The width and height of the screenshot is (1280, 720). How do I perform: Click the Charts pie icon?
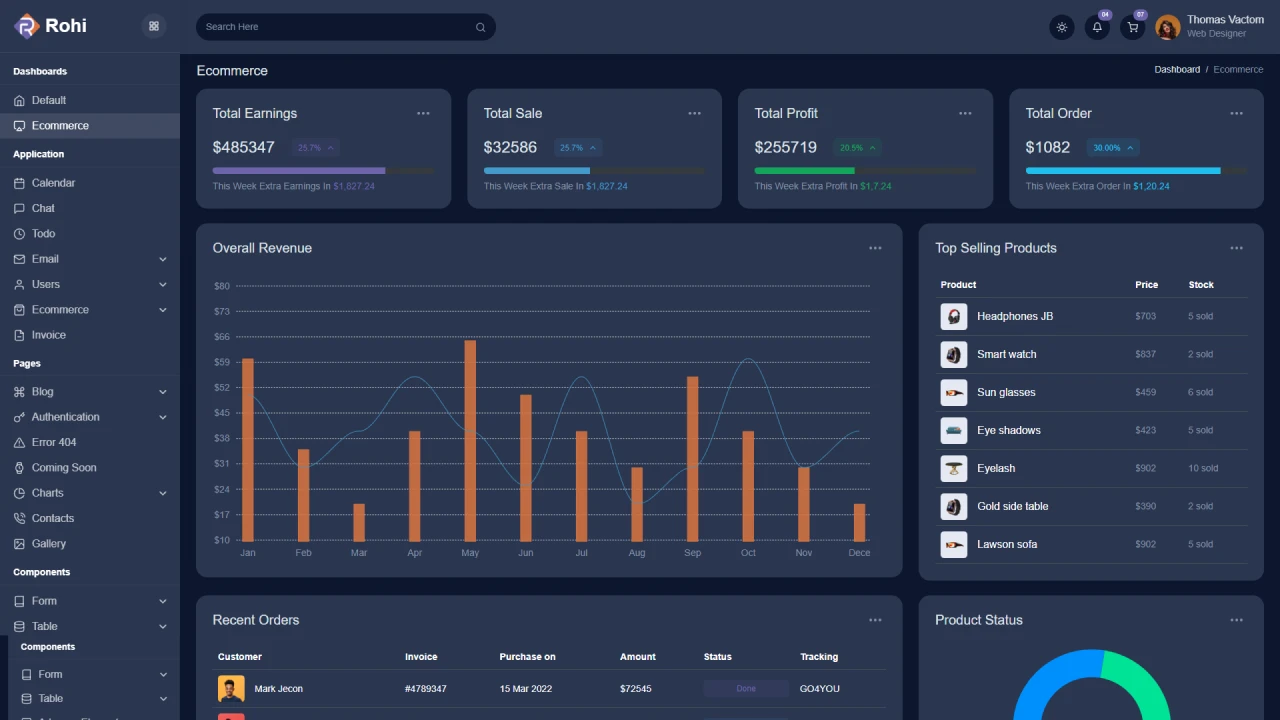(19, 493)
